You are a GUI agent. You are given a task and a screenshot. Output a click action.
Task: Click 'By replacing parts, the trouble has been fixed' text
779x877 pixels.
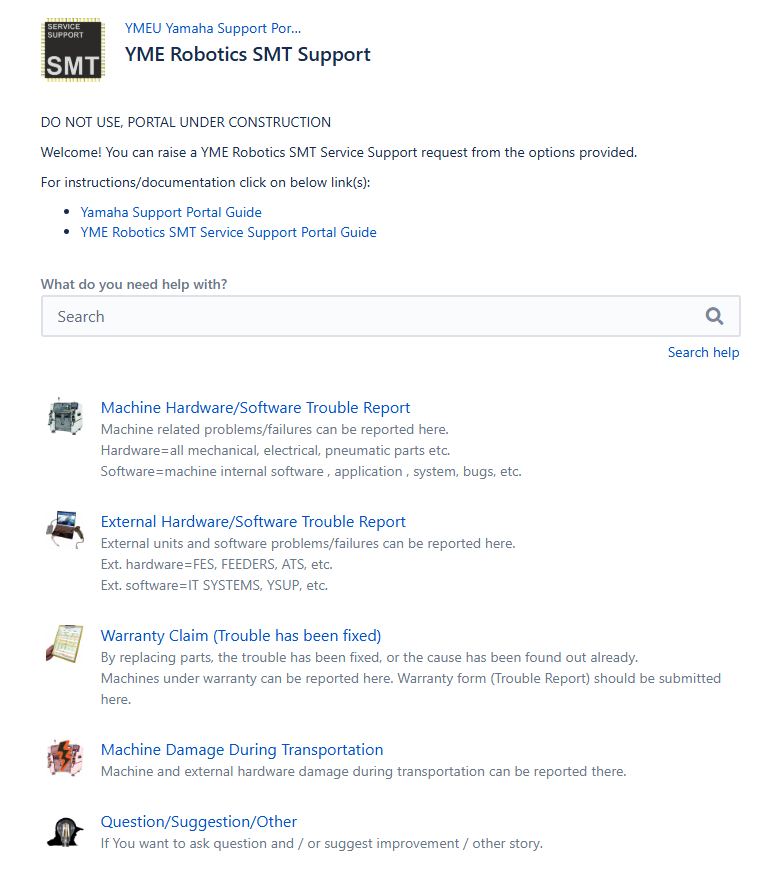point(369,658)
